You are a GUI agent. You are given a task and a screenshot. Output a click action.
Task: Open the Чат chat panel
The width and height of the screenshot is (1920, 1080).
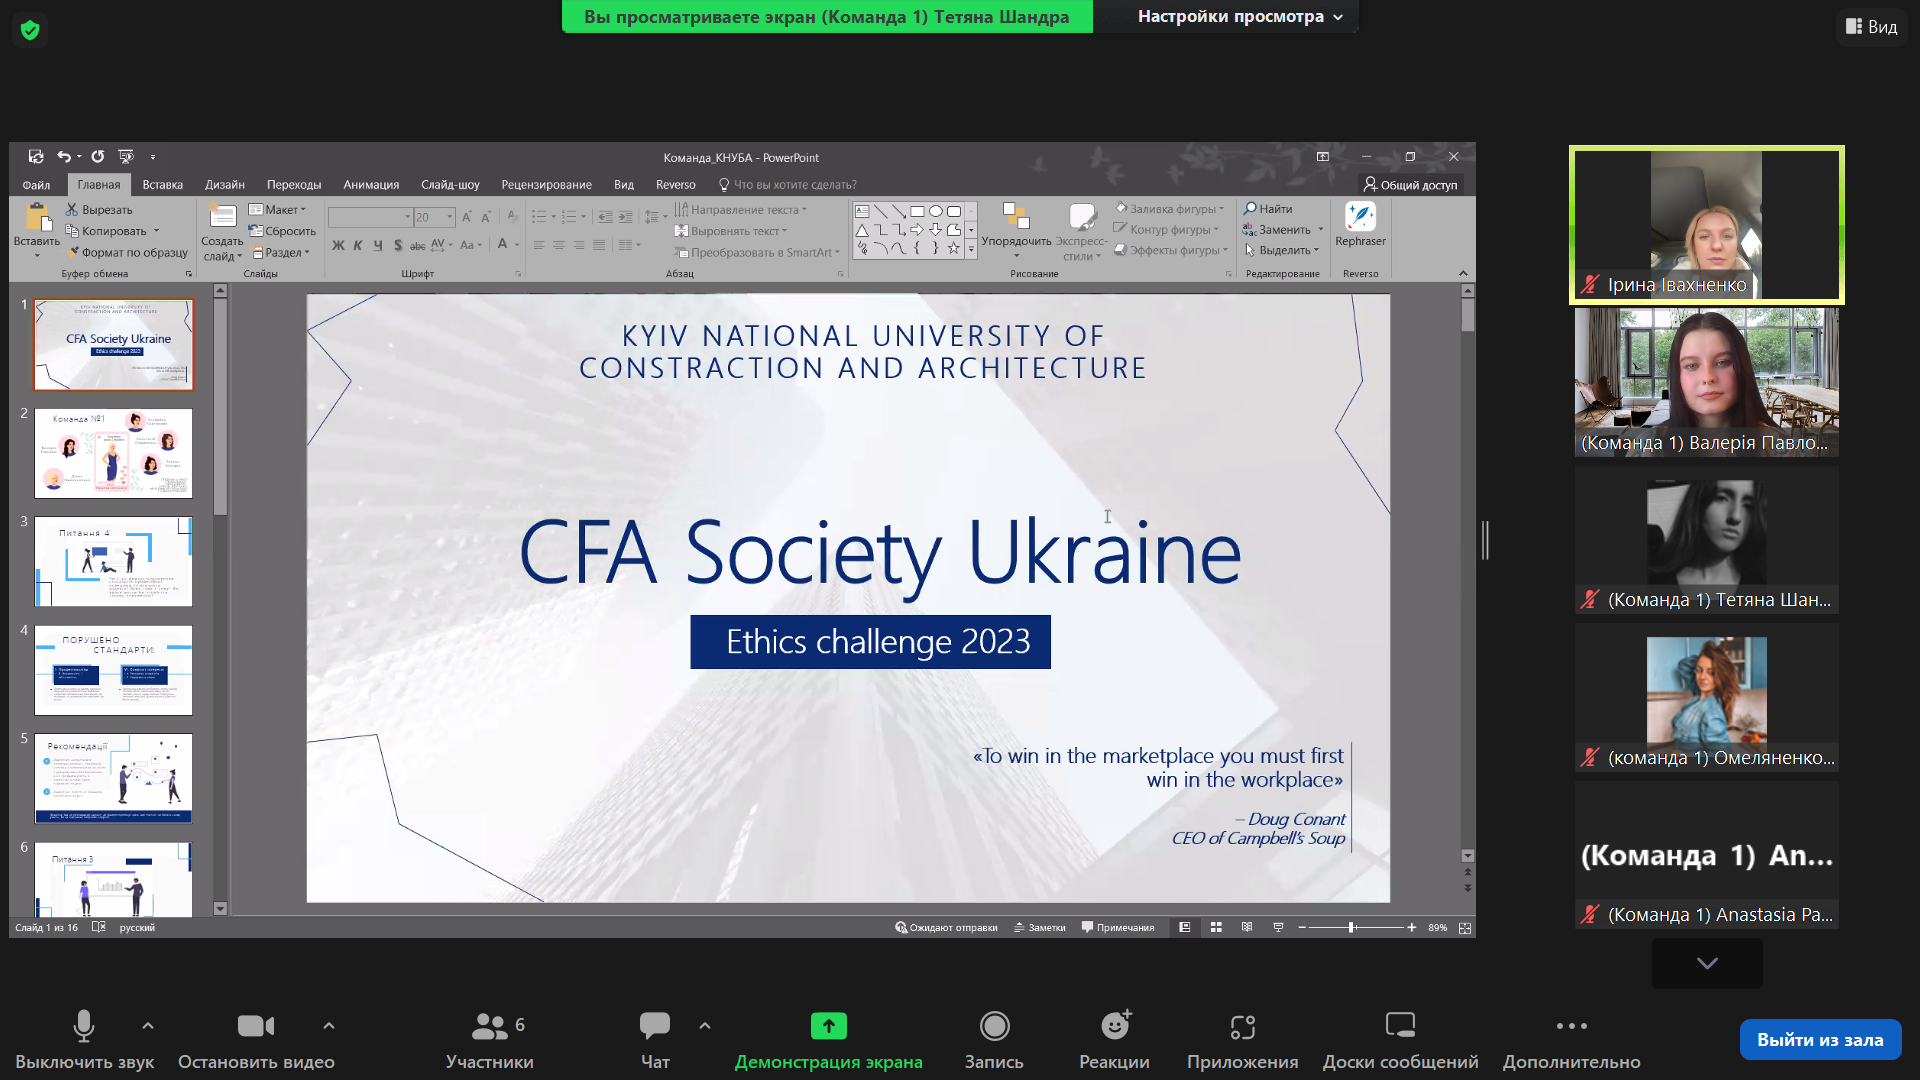(x=655, y=1040)
